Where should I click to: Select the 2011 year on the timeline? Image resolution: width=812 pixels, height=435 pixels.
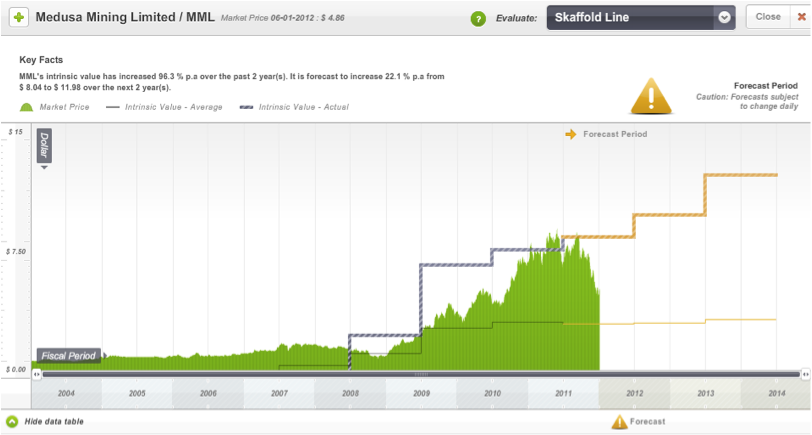pos(563,394)
